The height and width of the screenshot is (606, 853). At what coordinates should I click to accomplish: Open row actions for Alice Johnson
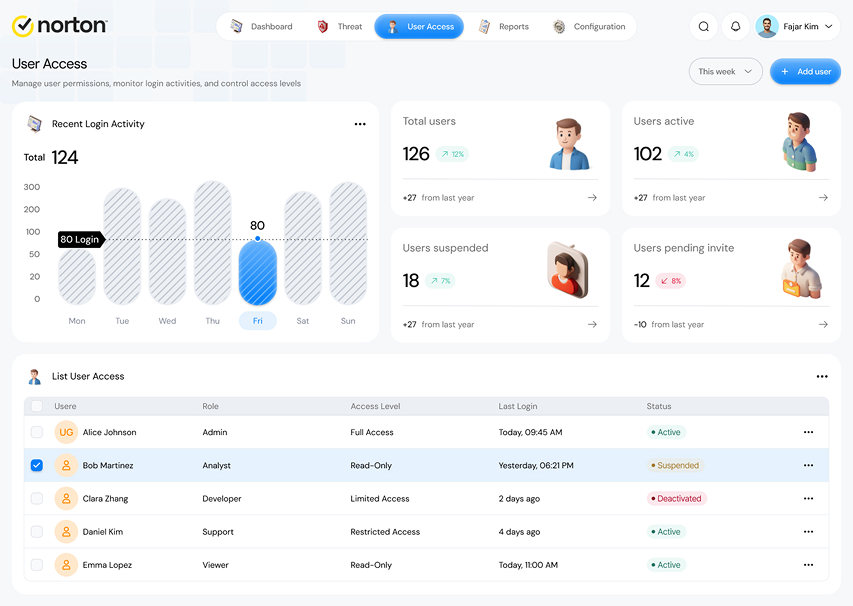click(808, 432)
